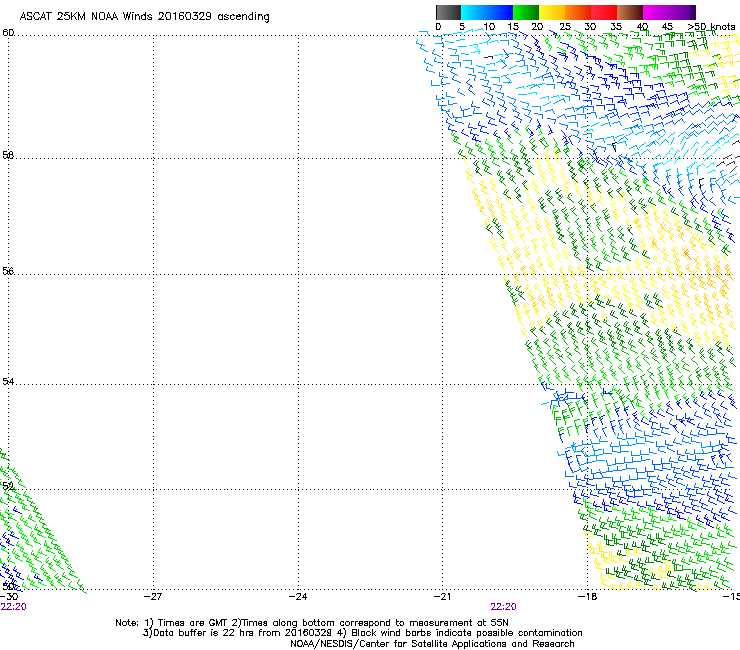Click the legend label '20'

point(537,27)
